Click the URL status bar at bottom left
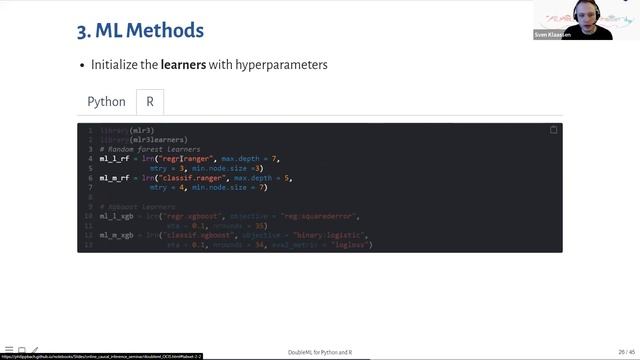 click(101, 356)
